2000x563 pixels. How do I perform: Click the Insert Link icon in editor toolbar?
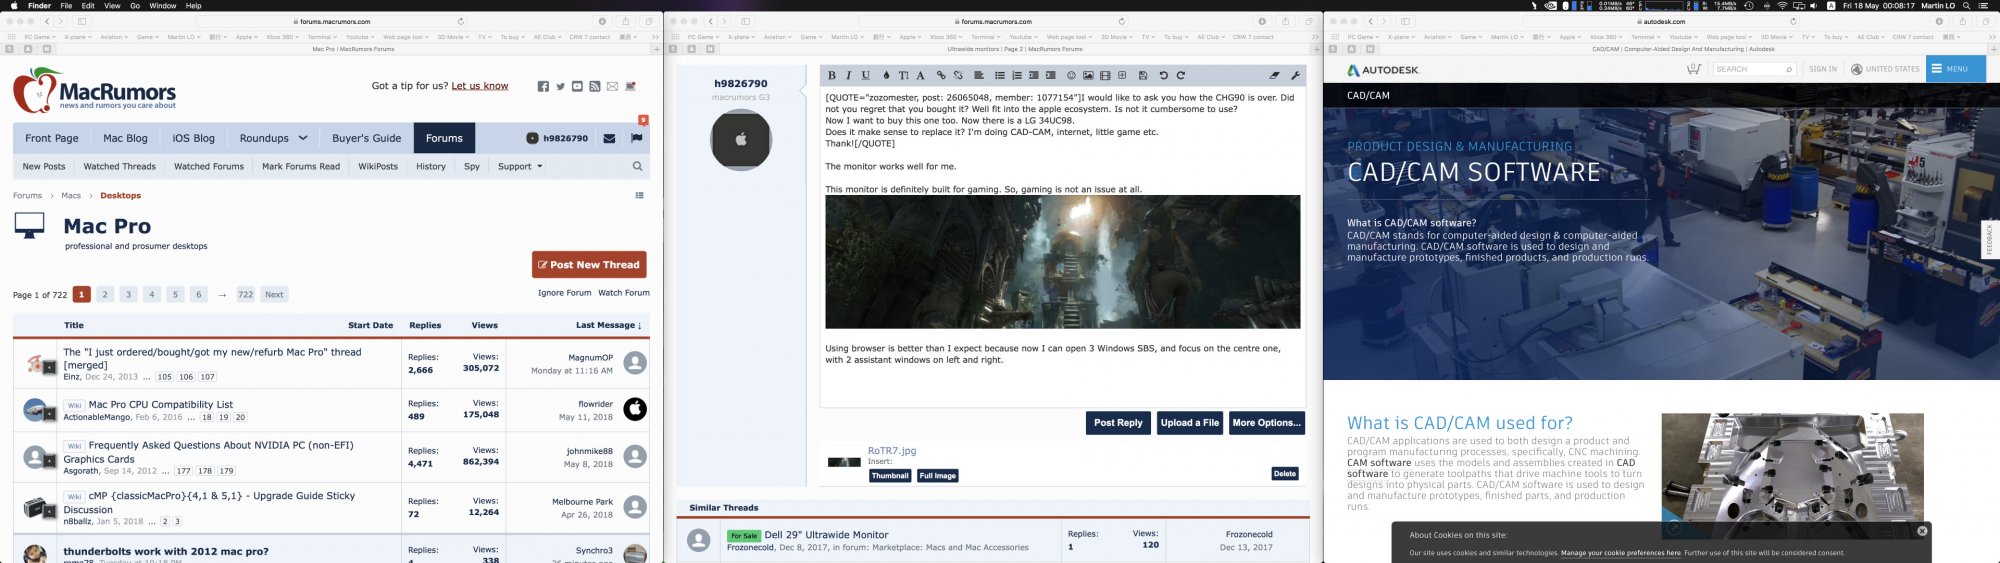click(941, 76)
